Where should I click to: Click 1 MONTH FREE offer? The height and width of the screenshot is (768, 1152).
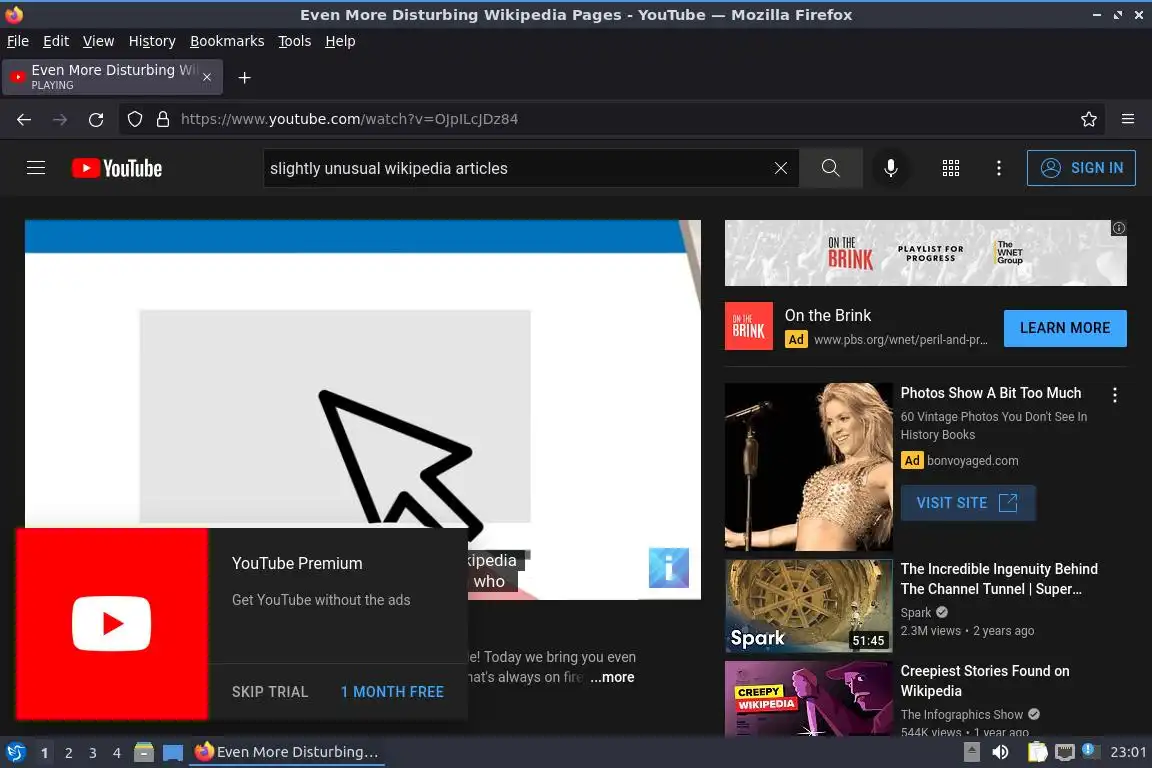pyautogui.click(x=392, y=692)
